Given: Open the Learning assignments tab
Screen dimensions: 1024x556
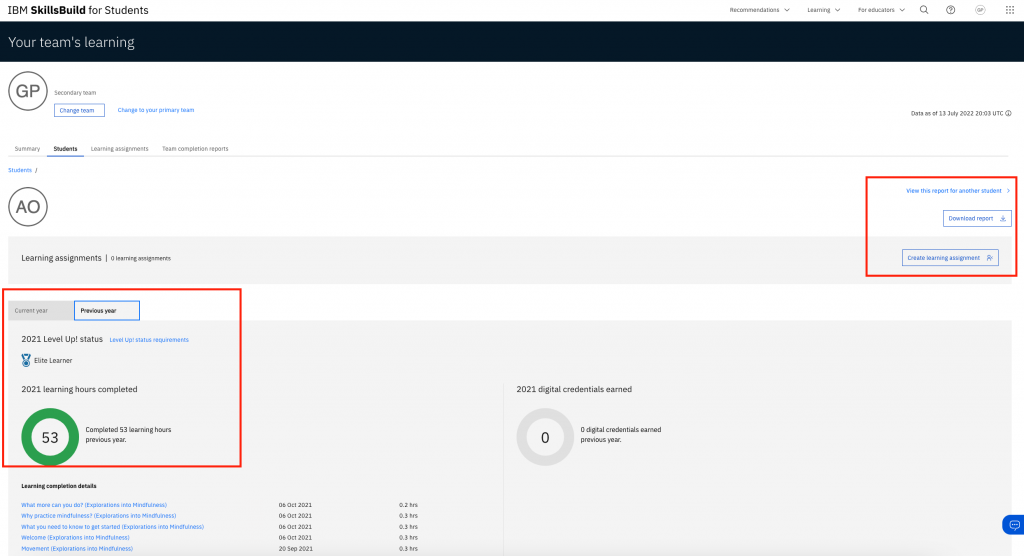Looking at the screenshot, I should point(120,149).
